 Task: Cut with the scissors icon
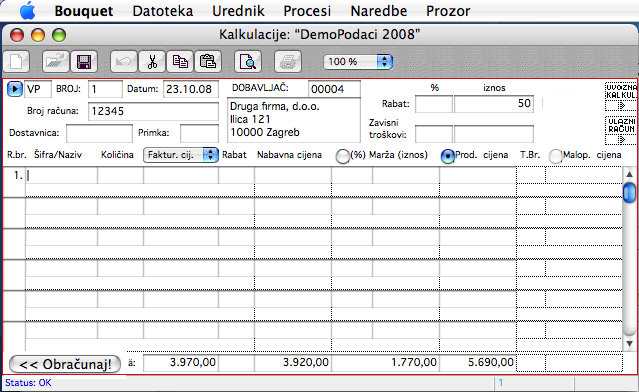pos(152,62)
